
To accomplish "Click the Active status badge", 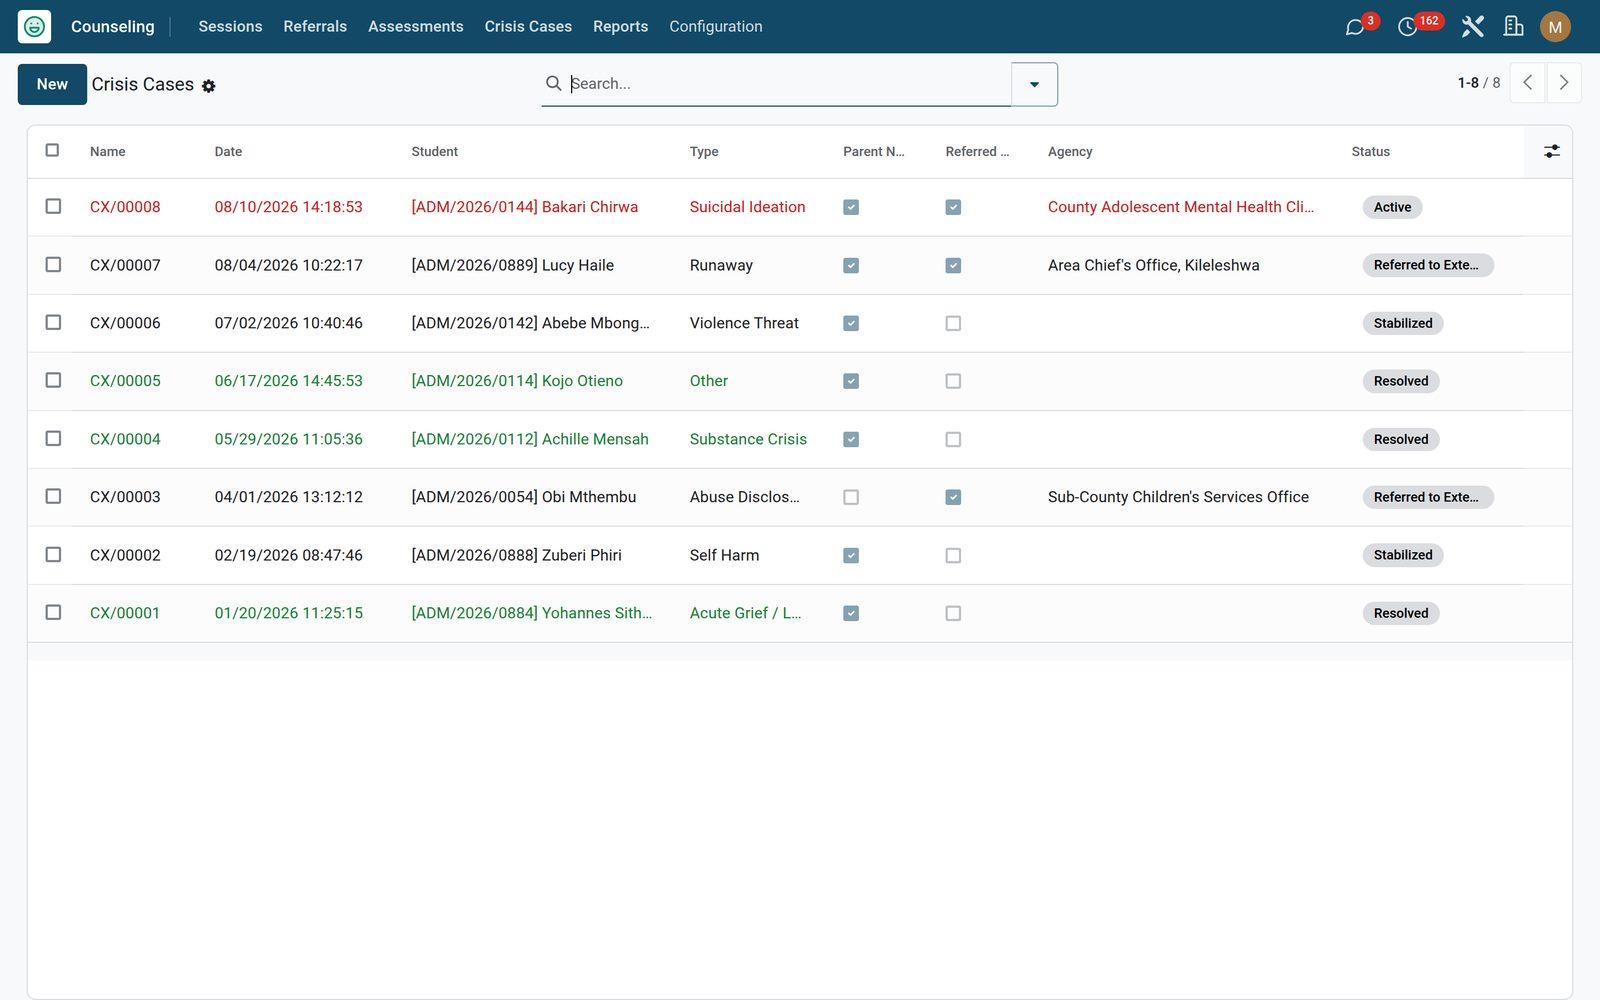I will 1392,207.
